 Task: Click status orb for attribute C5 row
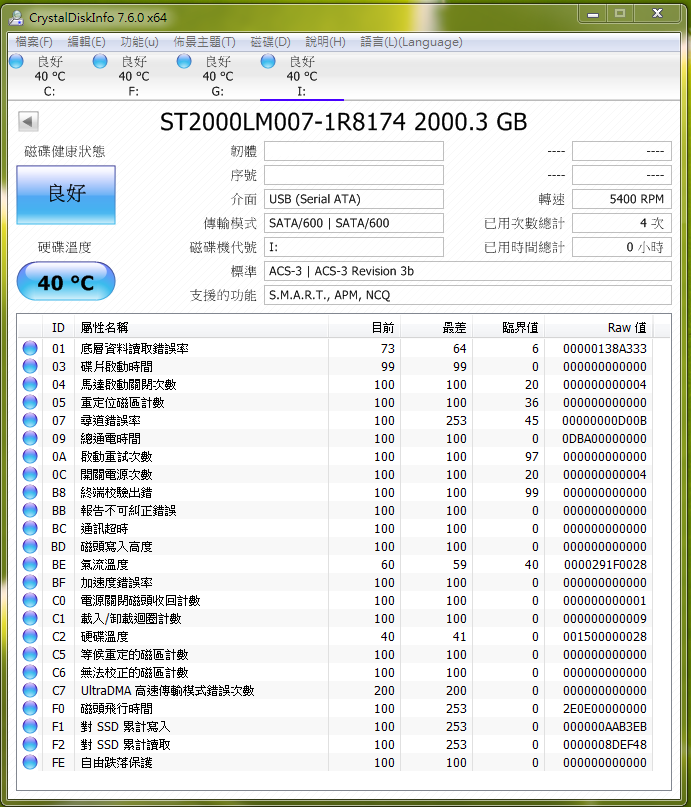30,655
